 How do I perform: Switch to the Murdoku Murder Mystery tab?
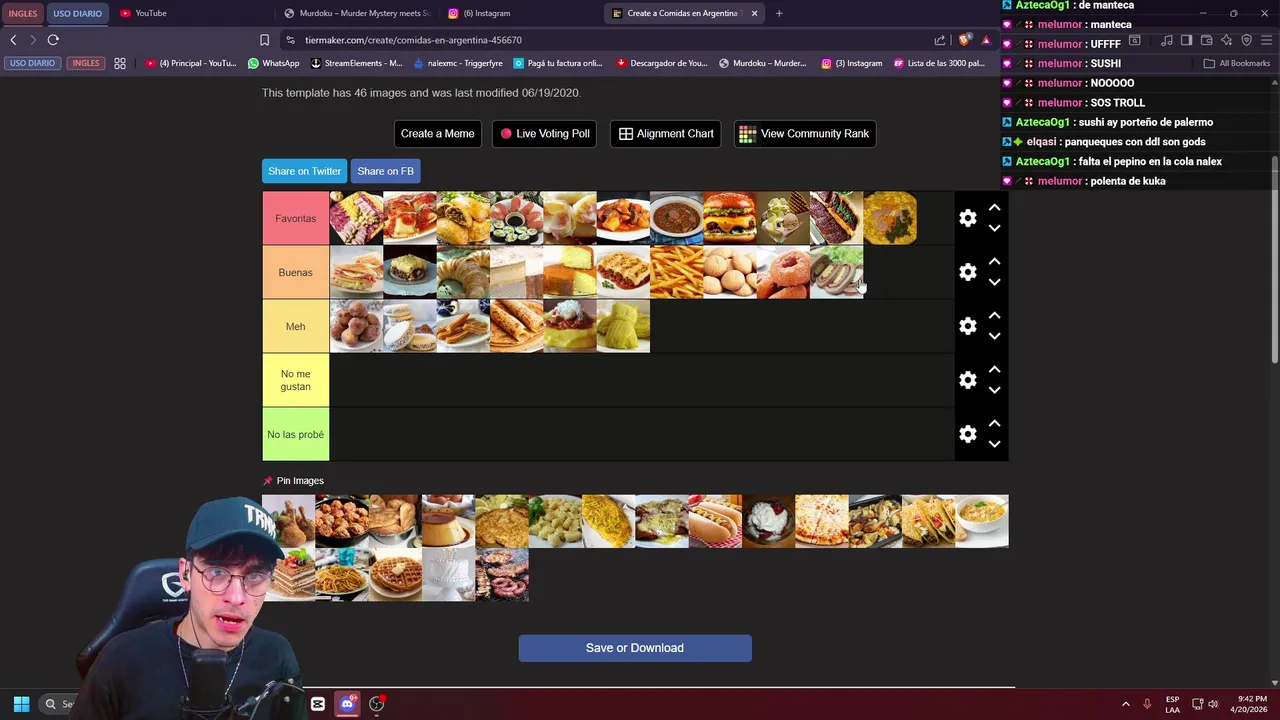click(x=356, y=13)
